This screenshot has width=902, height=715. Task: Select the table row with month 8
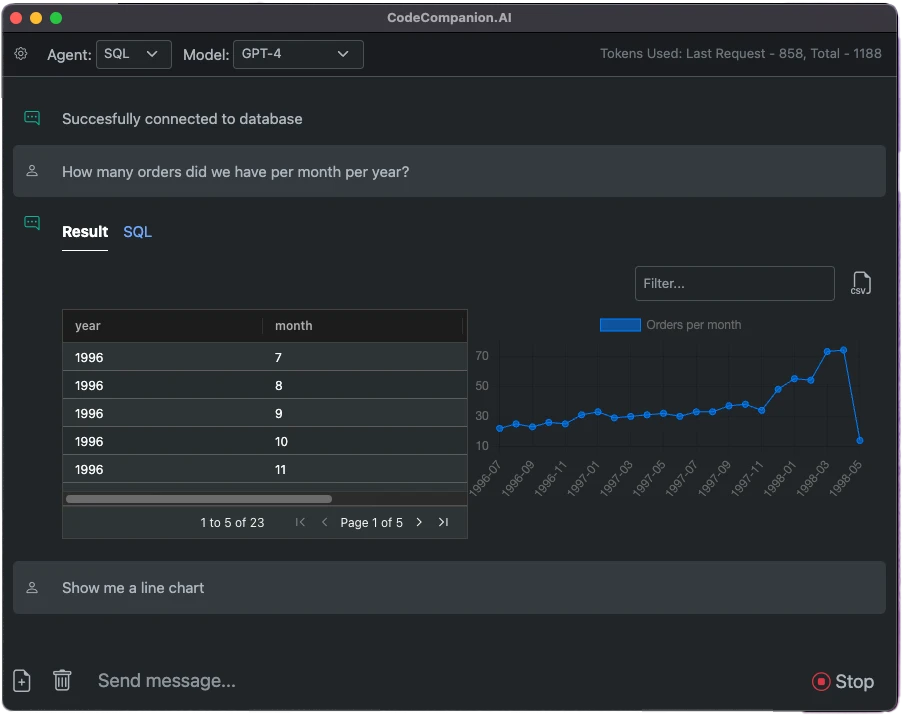coord(265,385)
